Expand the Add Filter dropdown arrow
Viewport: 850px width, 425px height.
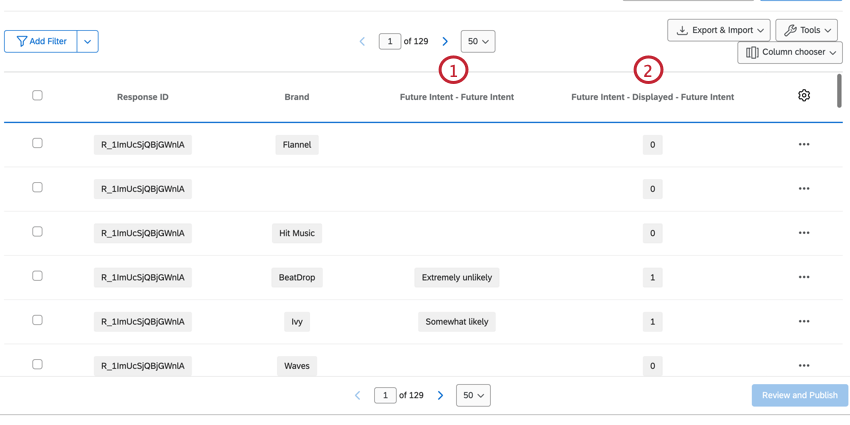pyautogui.click(x=88, y=41)
